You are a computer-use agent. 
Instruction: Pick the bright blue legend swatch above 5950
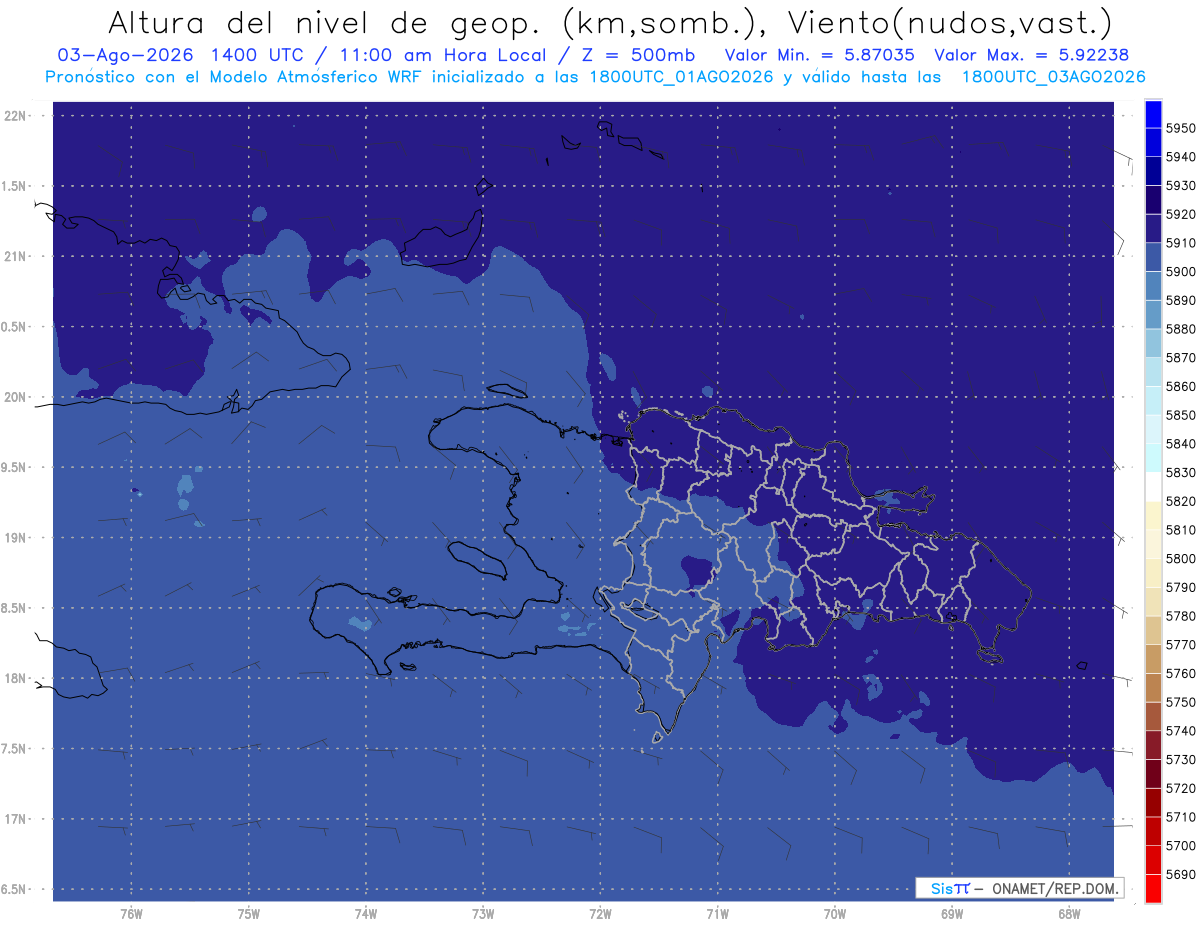point(1153,114)
